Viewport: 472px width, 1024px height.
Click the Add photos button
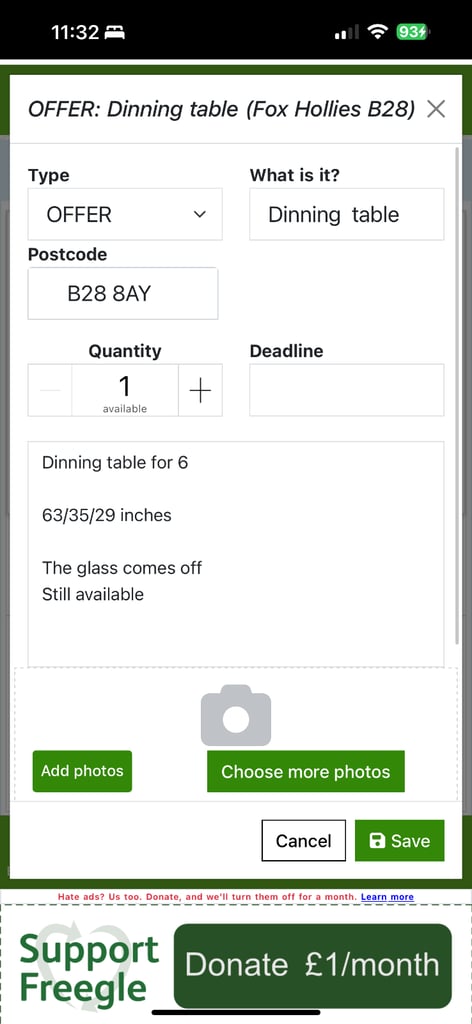pyautogui.click(x=82, y=771)
